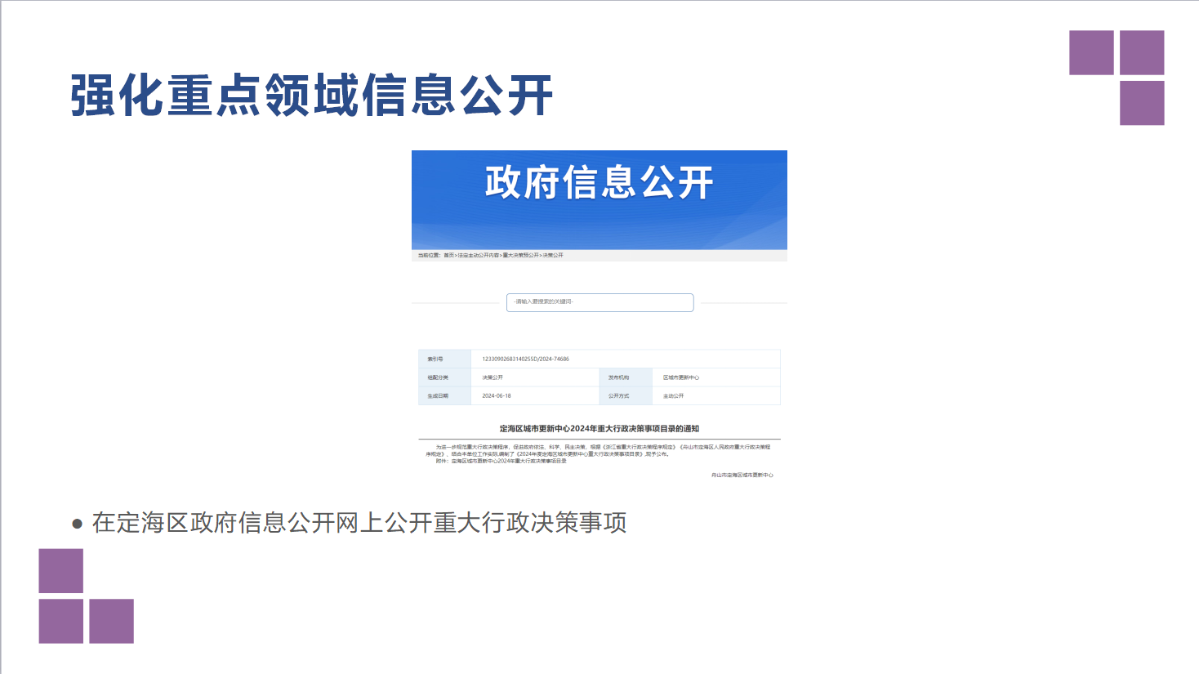Click the 发布机构 label cell

pos(617,378)
